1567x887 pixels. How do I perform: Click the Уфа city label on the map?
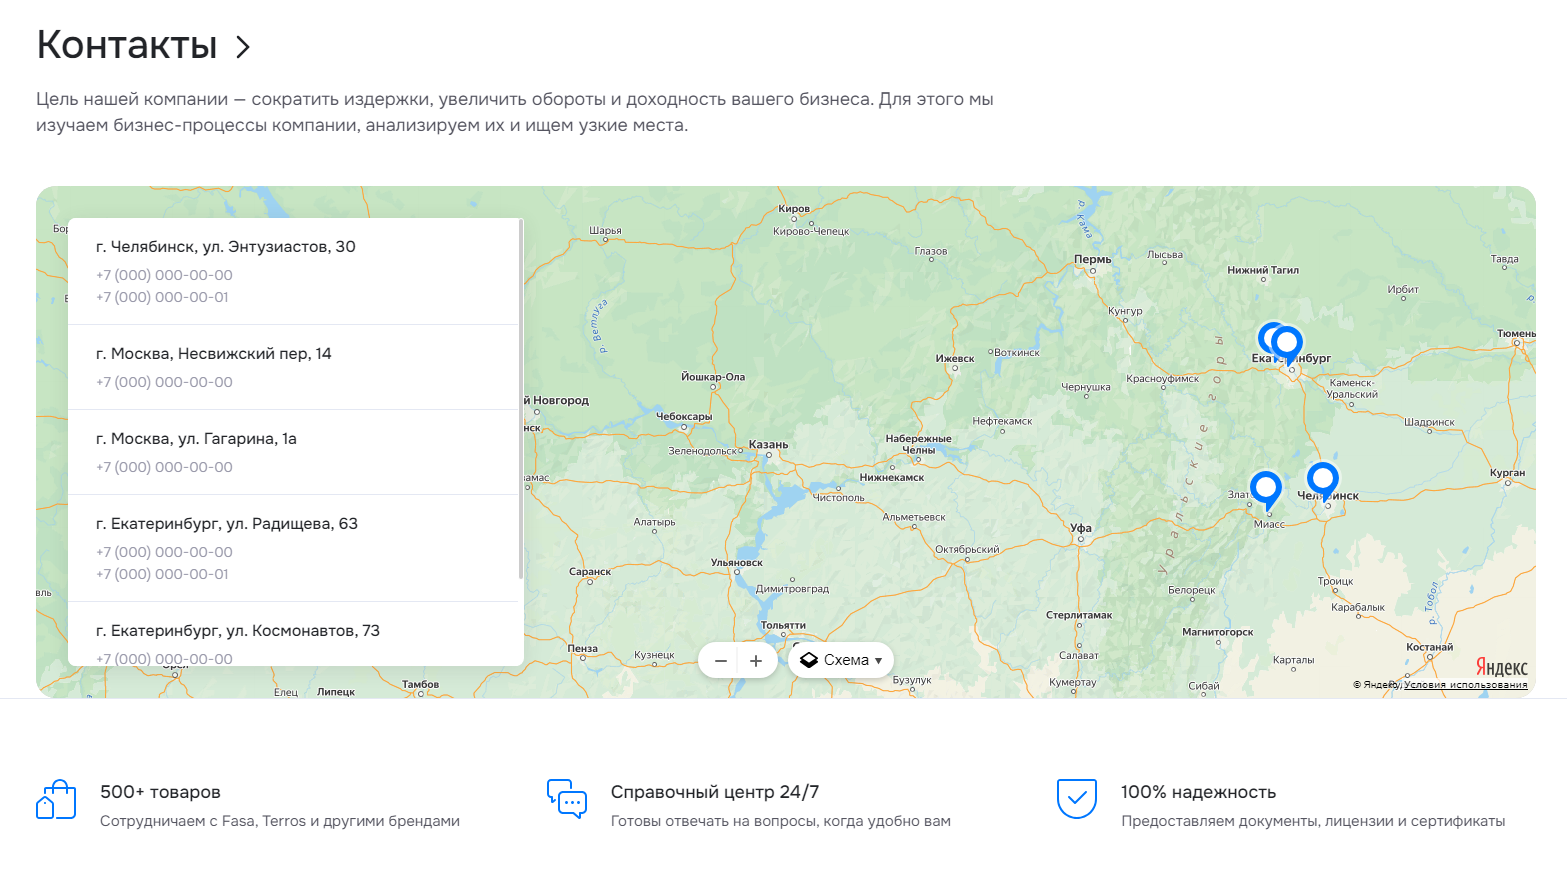1081,528
